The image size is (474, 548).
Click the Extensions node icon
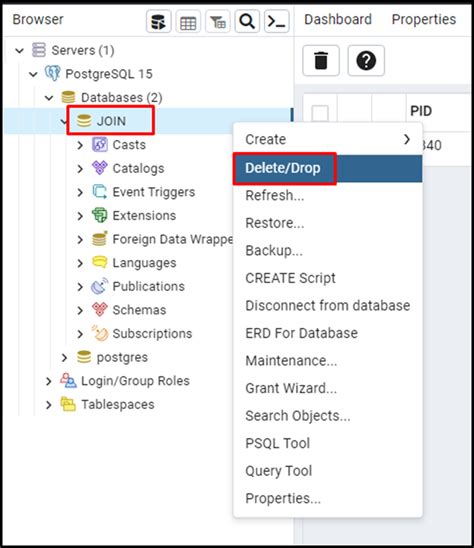click(x=100, y=215)
